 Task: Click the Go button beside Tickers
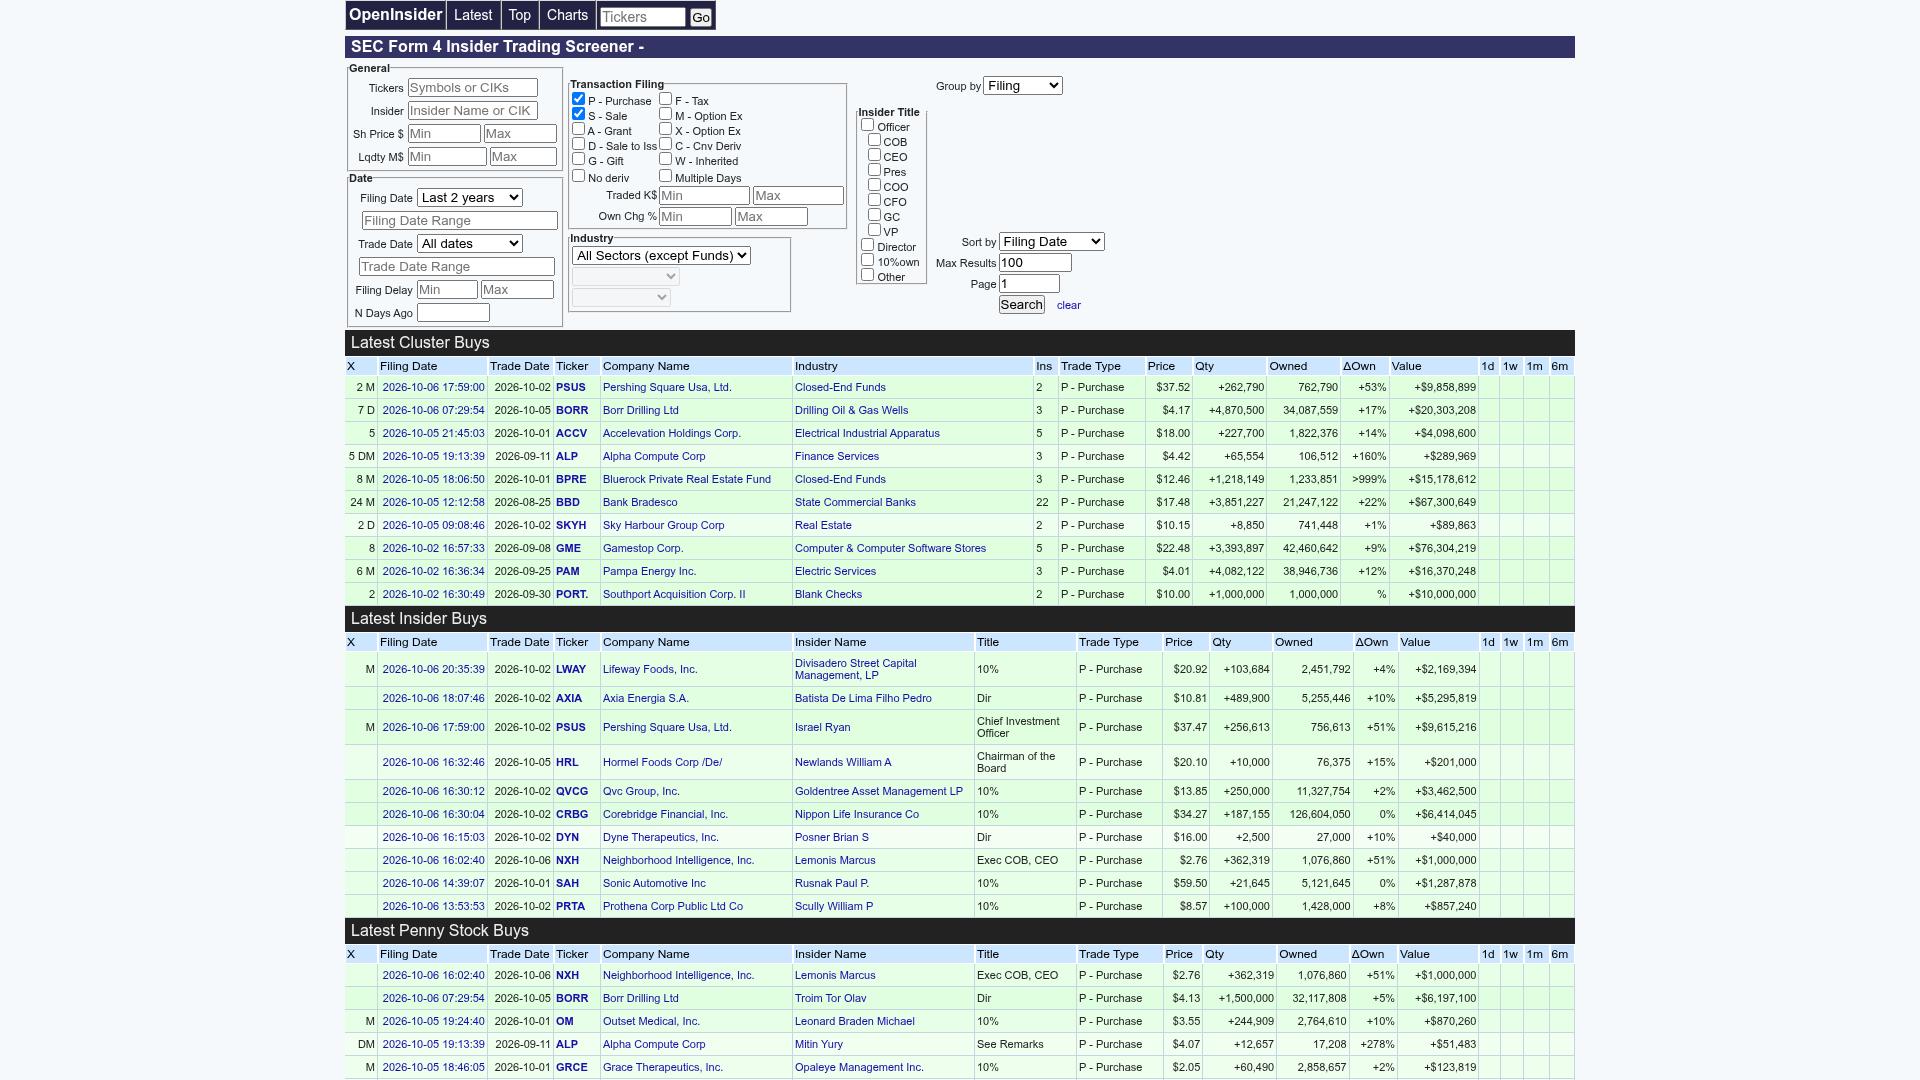(701, 17)
